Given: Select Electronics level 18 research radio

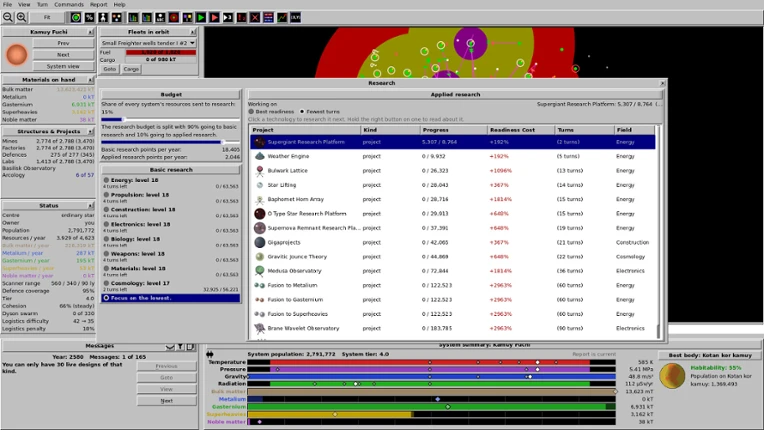Looking at the screenshot, I should tap(106, 224).
